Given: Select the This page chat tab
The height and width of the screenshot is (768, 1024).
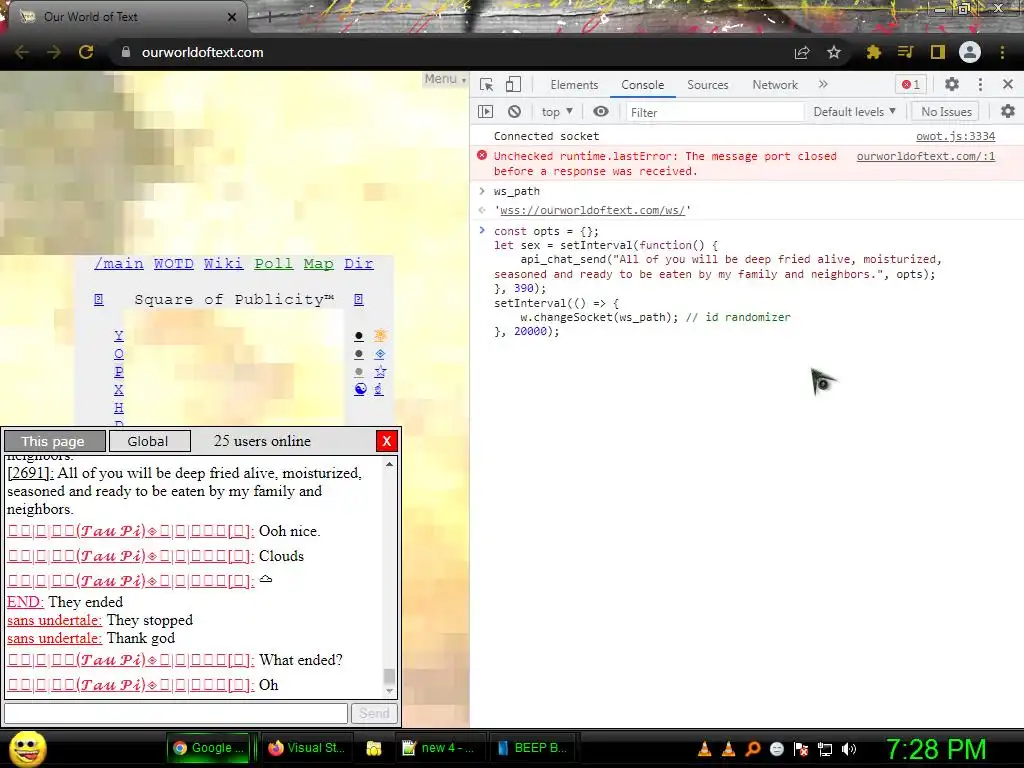Looking at the screenshot, I should pyautogui.click(x=54, y=441).
